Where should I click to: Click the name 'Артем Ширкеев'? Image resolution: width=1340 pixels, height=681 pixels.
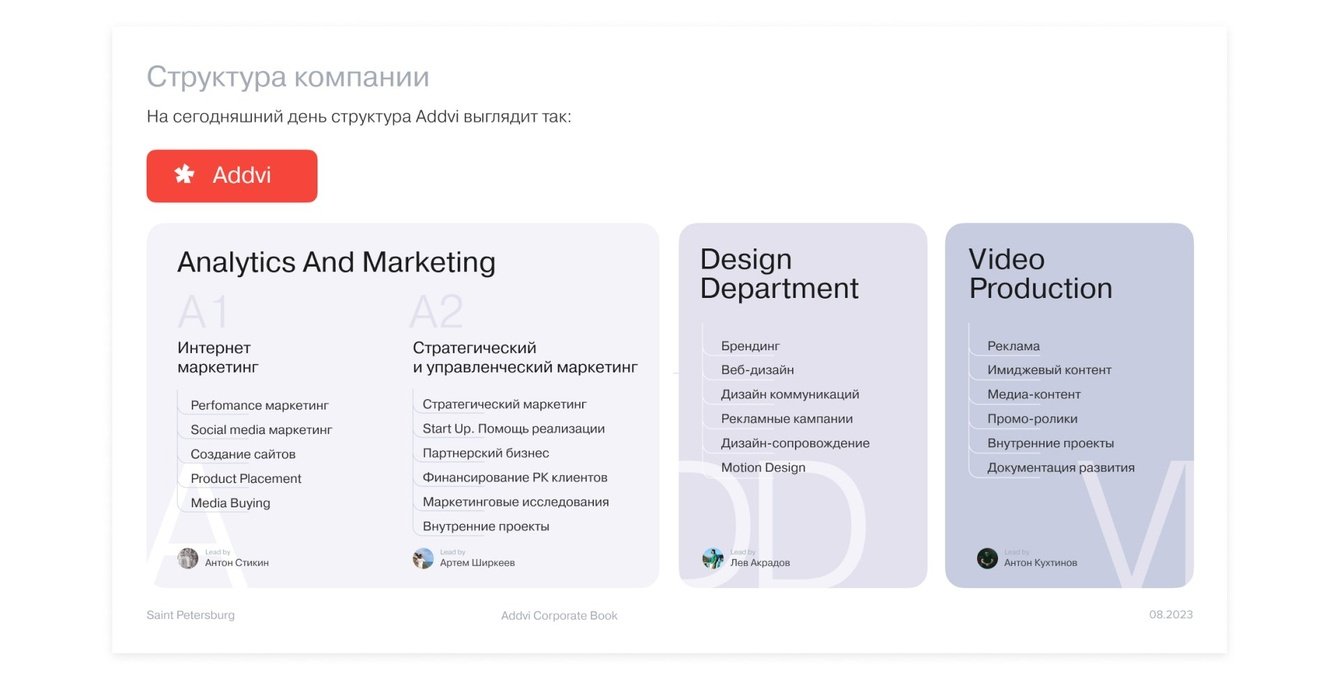coord(477,563)
